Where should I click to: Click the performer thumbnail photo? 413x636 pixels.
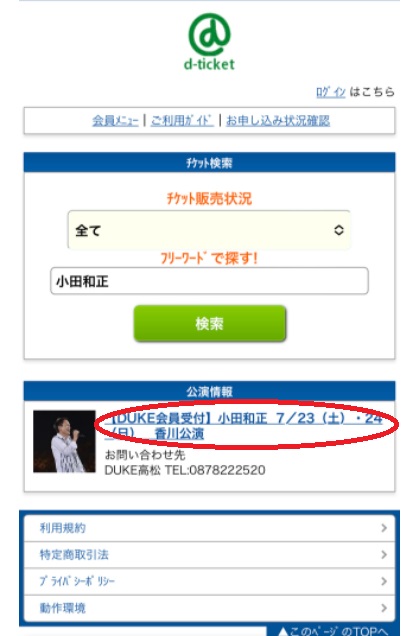coord(64,441)
